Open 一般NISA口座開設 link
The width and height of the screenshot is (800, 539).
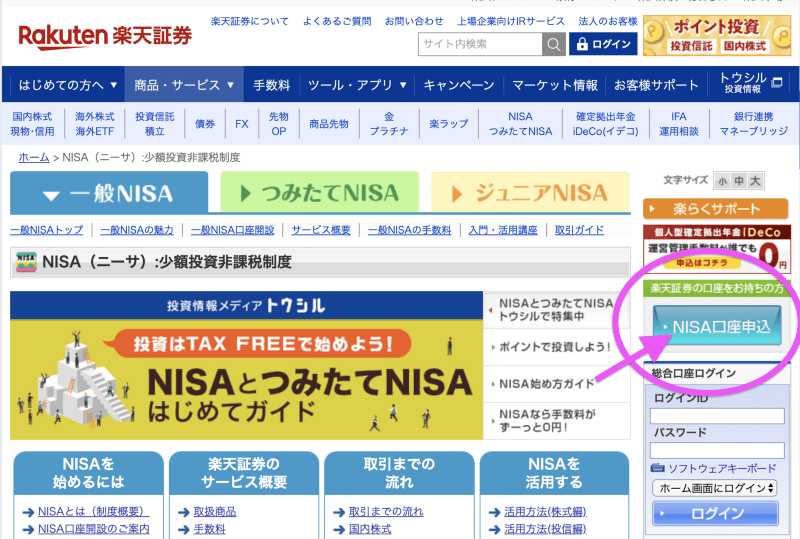pos(233,230)
